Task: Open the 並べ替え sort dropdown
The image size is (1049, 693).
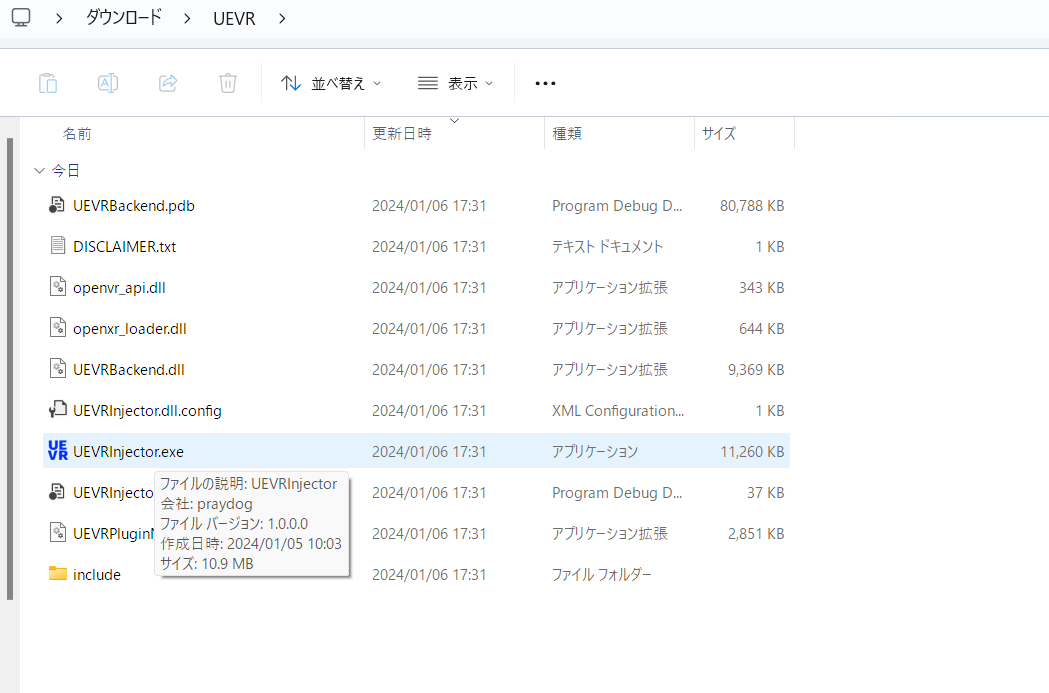Action: (330, 84)
